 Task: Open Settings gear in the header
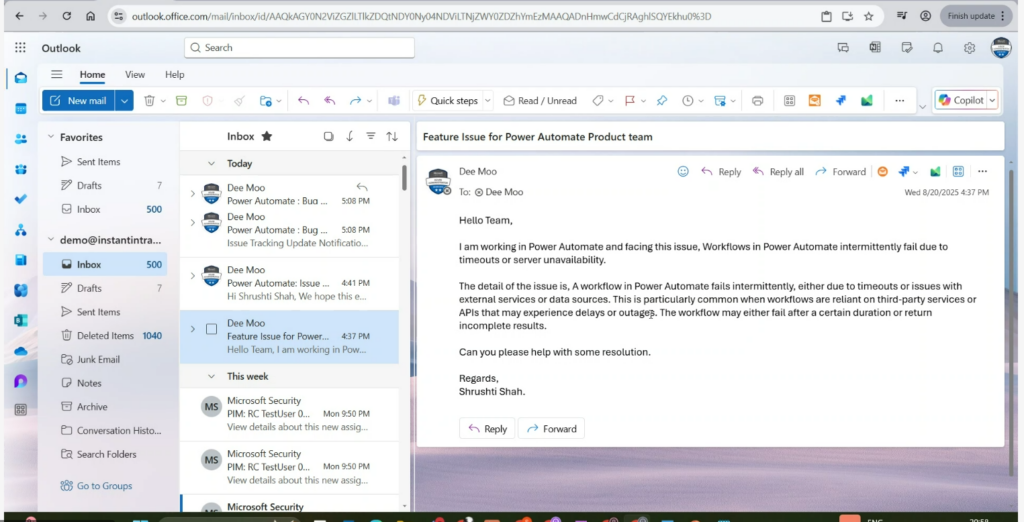[969, 48]
